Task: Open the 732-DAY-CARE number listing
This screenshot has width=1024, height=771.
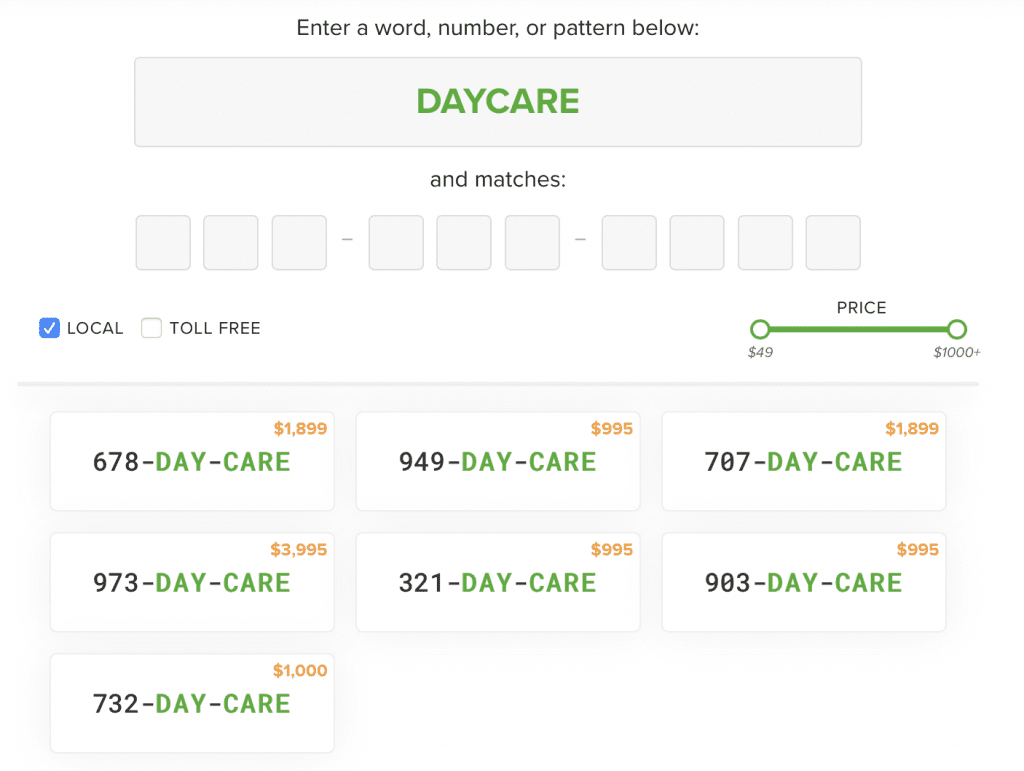Action: [192, 703]
